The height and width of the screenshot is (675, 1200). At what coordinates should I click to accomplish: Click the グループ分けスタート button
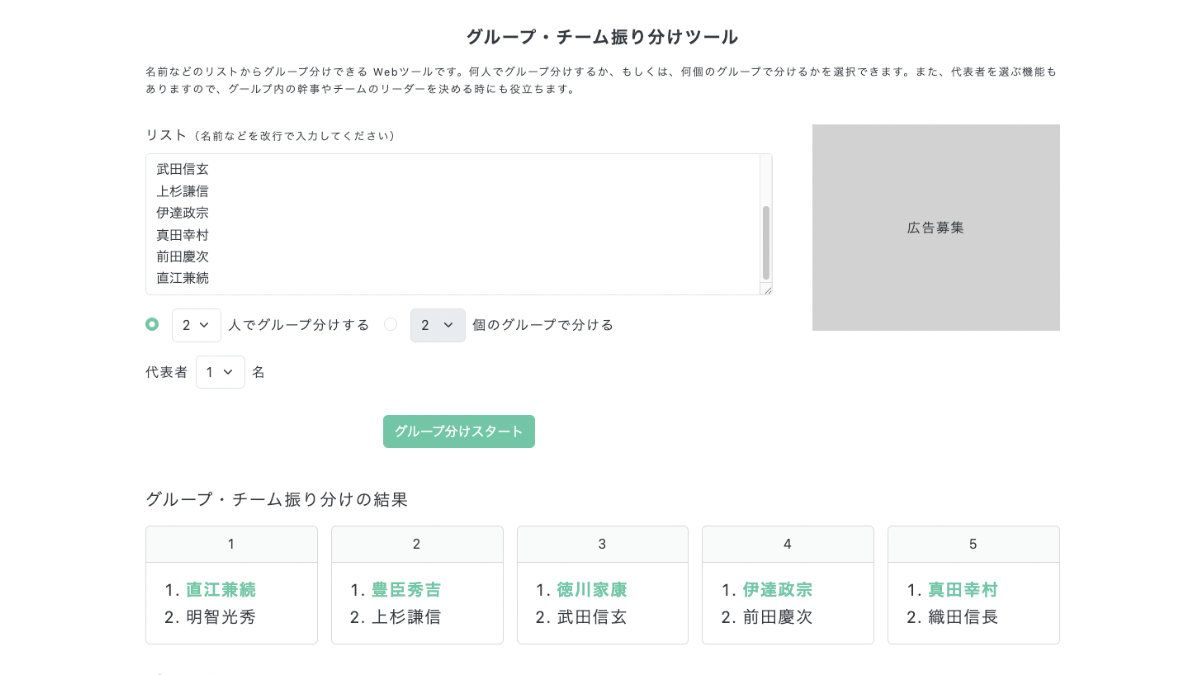[x=458, y=432]
